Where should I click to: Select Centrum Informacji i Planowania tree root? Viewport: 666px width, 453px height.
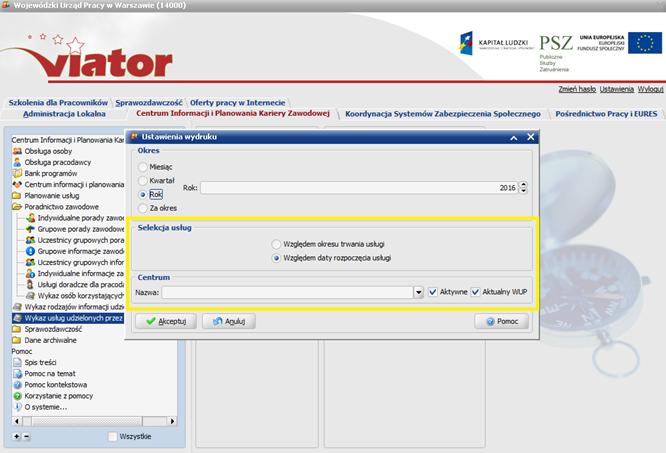(68, 140)
